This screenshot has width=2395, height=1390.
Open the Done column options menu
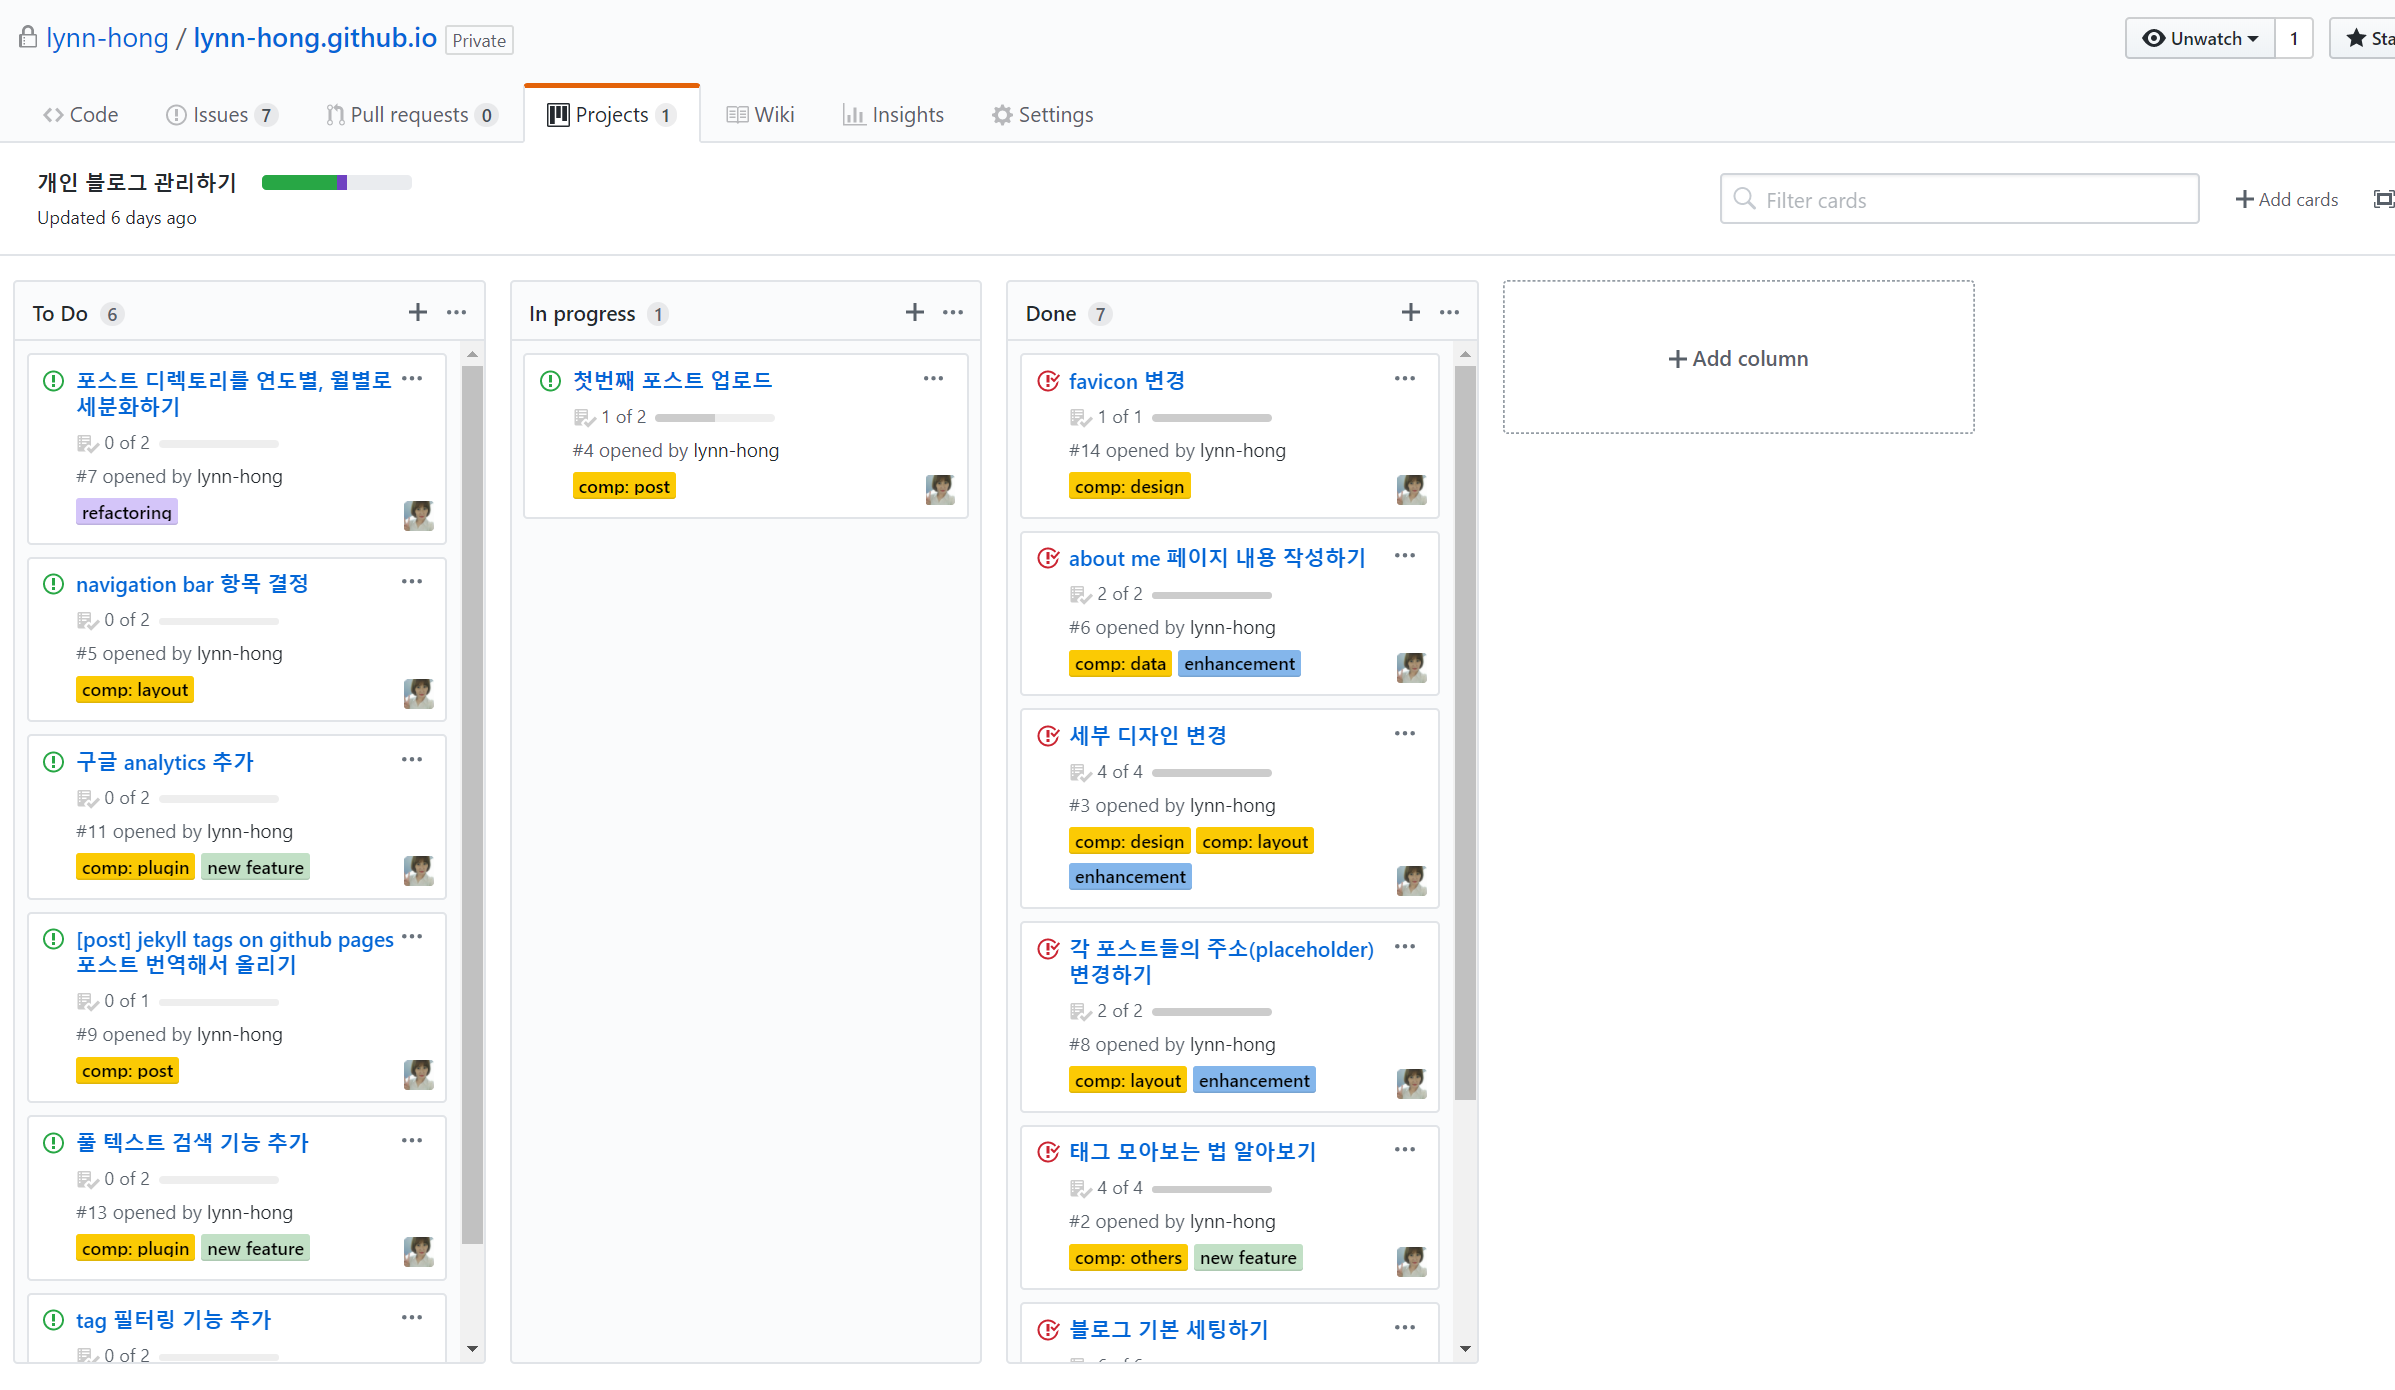[1449, 312]
